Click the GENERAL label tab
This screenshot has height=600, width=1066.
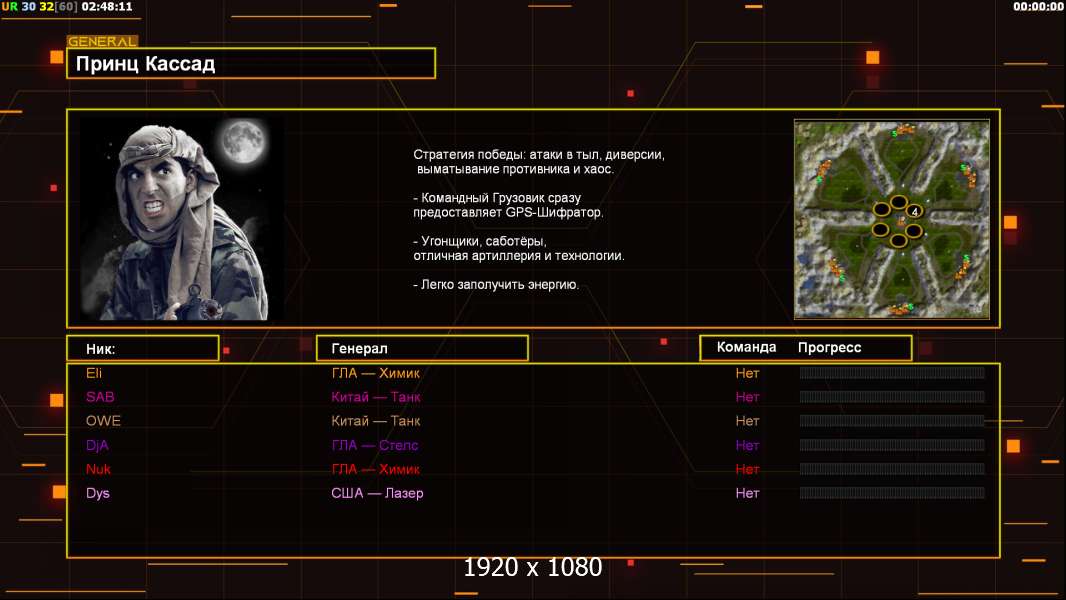tap(102, 42)
